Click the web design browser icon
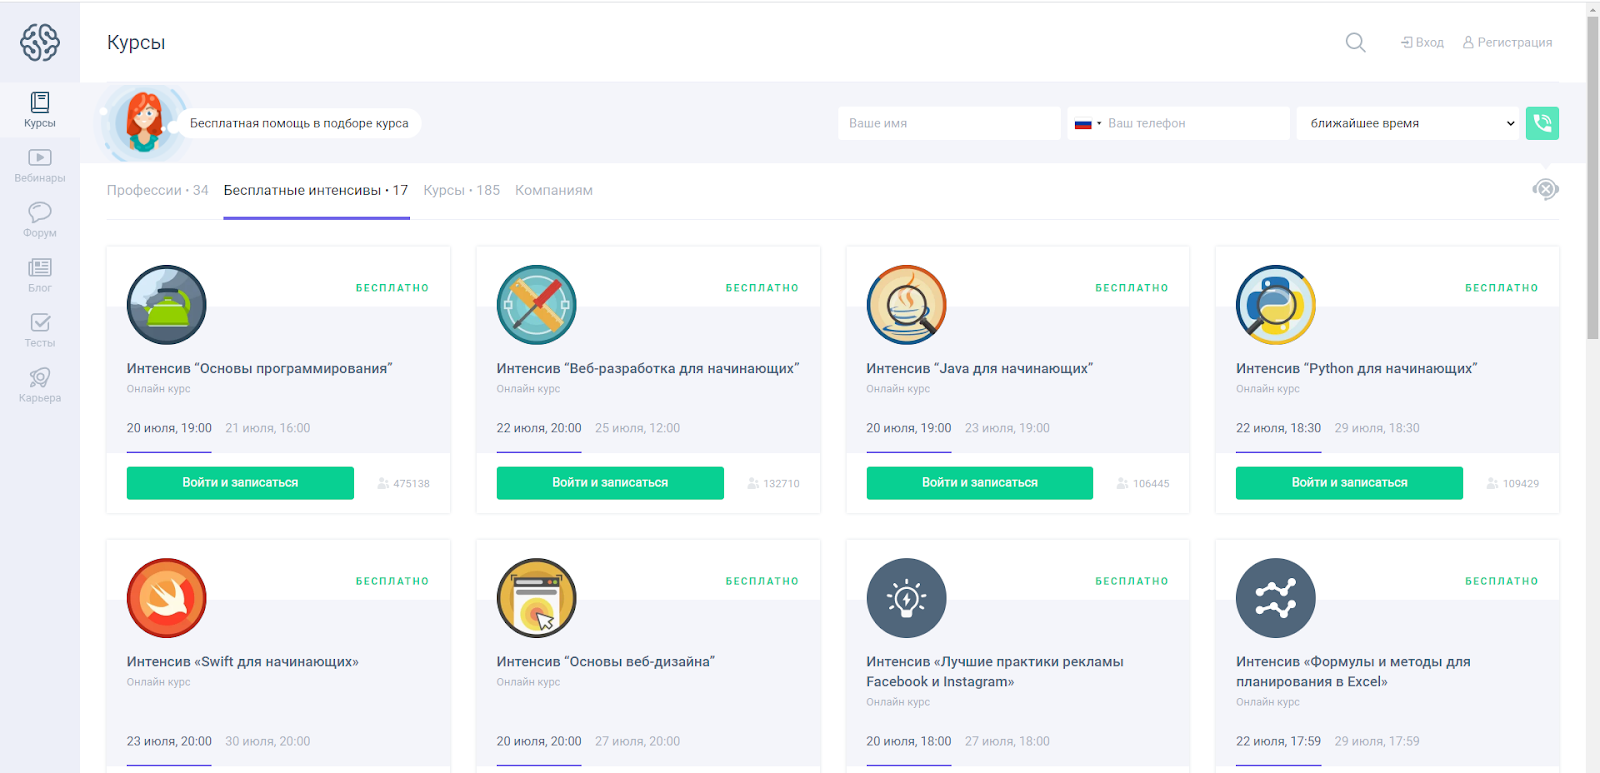The image size is (1600, 773). pos(537,598)
